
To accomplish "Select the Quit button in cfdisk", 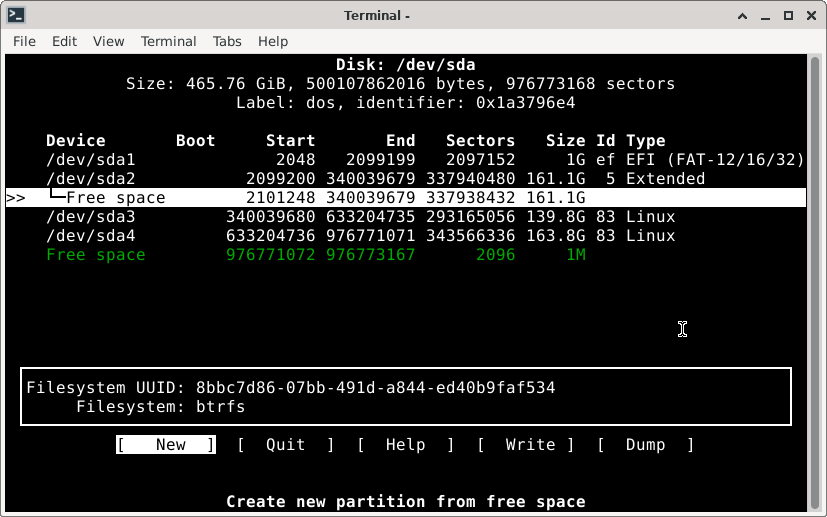I will point(285,445).
